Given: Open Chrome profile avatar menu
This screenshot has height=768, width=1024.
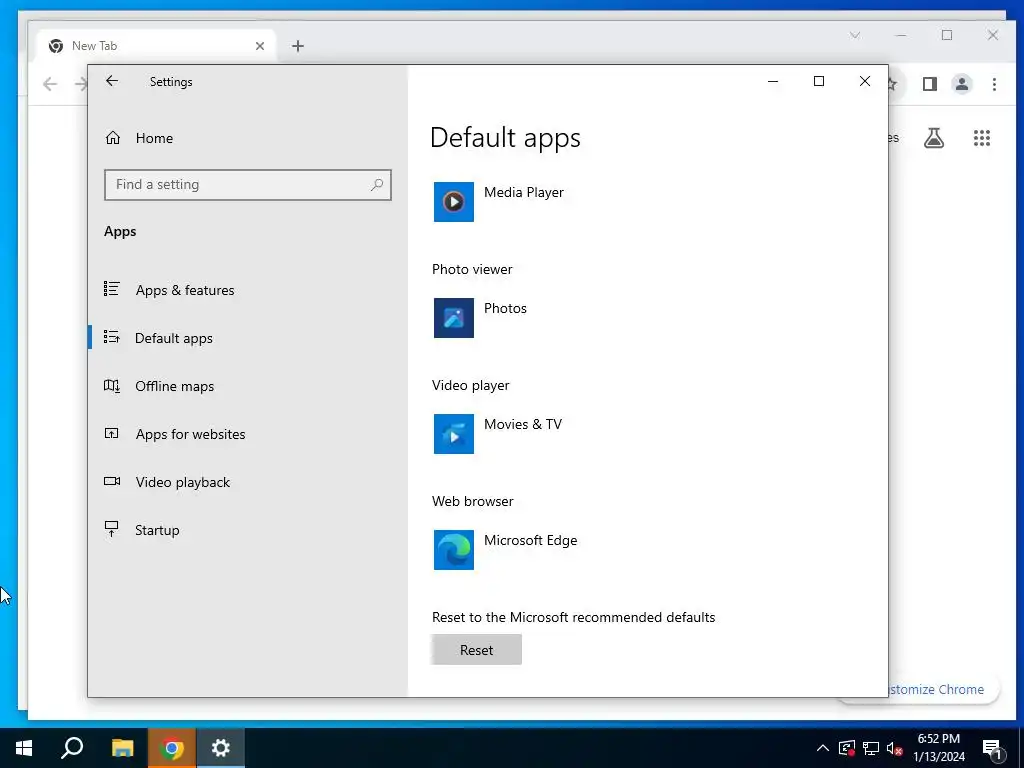Looking at the screenshot, I should click(x=962, y=84).
